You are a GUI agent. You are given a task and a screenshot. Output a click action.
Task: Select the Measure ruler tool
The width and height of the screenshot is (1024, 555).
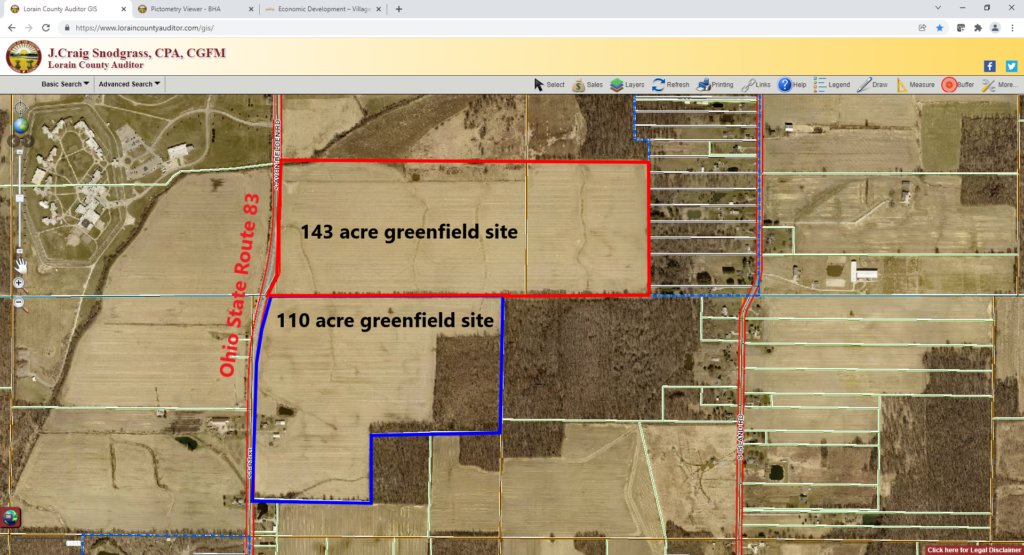pyautogui.click(x=915, y=85)
